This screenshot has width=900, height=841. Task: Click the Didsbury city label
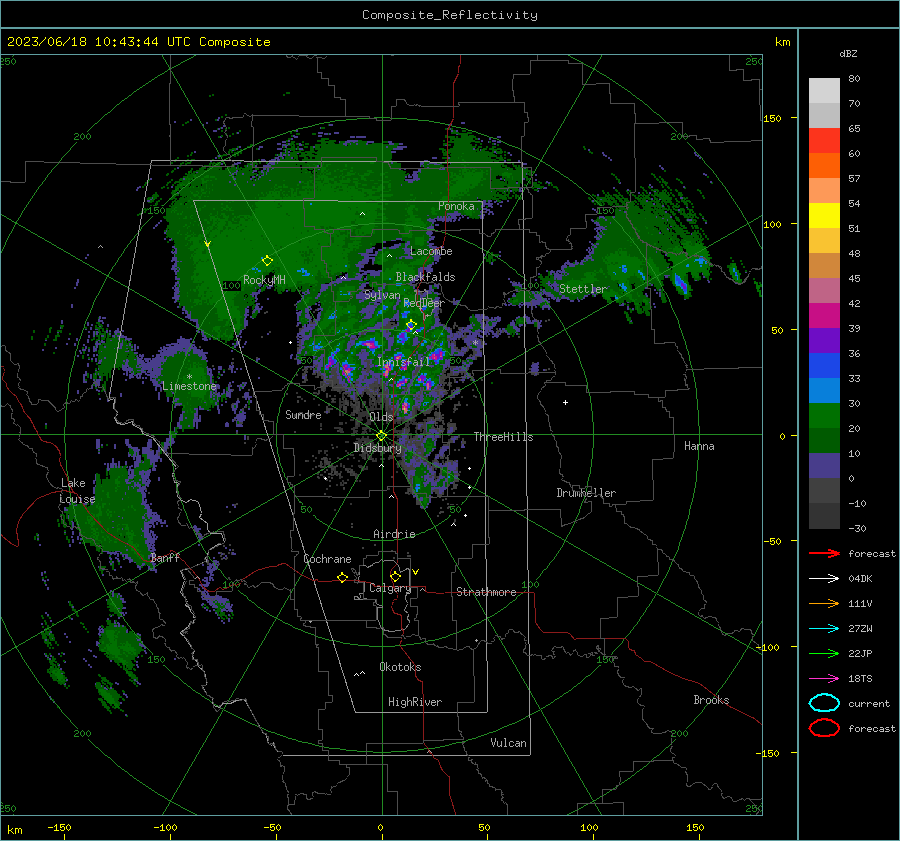coord(377,448)
